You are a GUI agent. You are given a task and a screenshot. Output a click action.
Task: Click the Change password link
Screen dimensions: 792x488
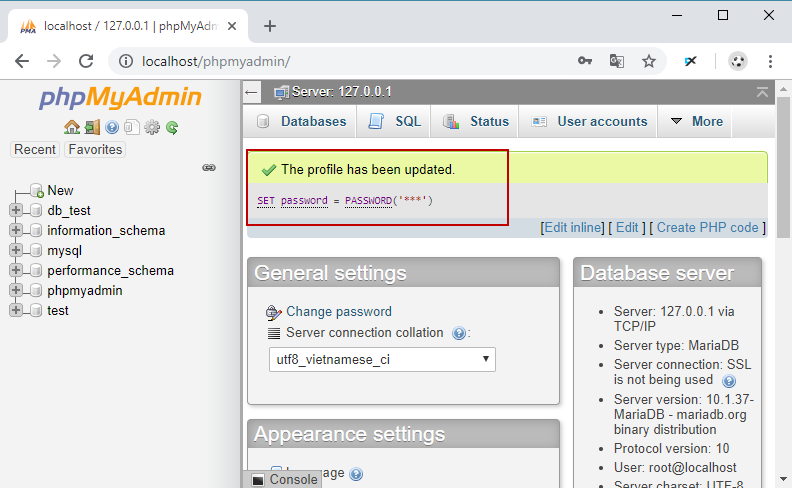338,312
